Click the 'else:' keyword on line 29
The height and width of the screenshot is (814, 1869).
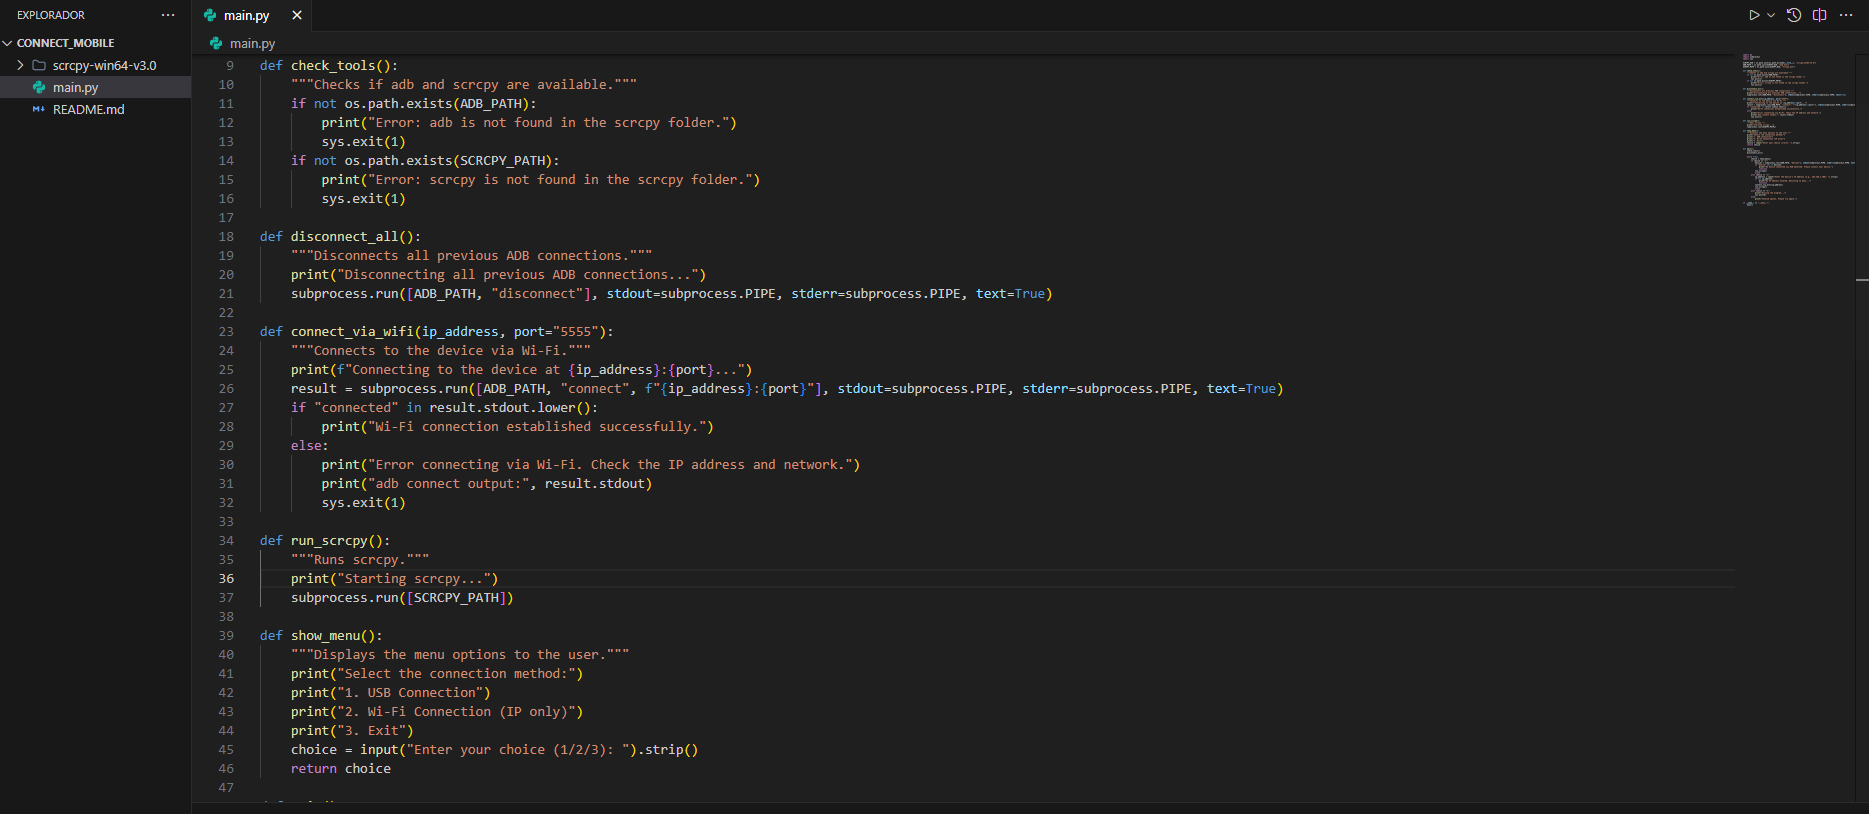tap(310, 445)
